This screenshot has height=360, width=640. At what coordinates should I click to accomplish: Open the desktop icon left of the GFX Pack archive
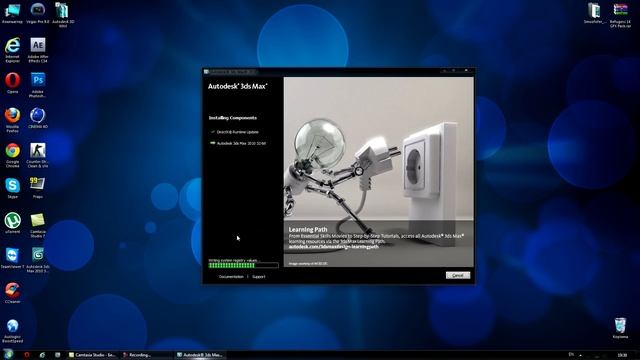pos(594,13)
